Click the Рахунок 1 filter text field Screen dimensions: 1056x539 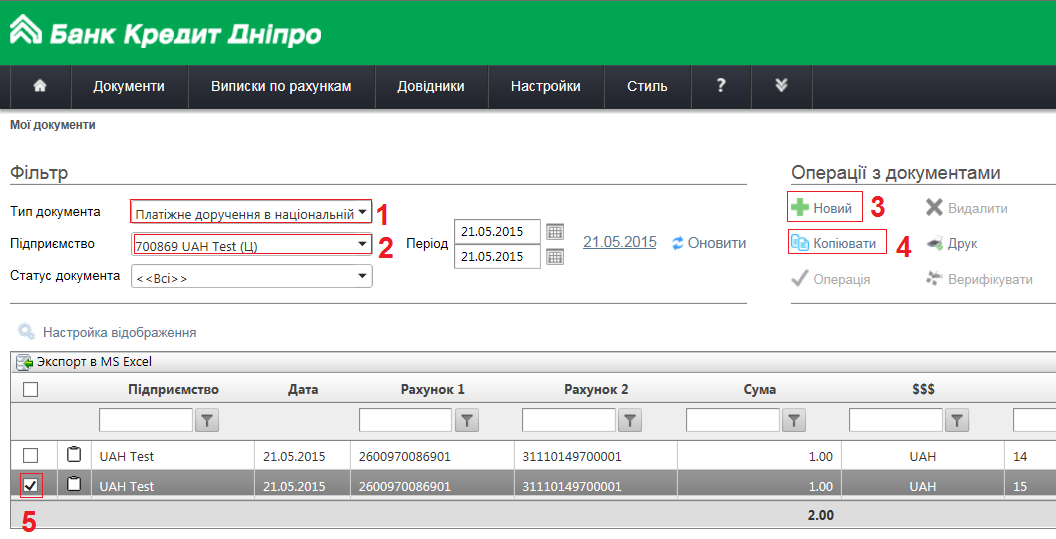[405, 421]
